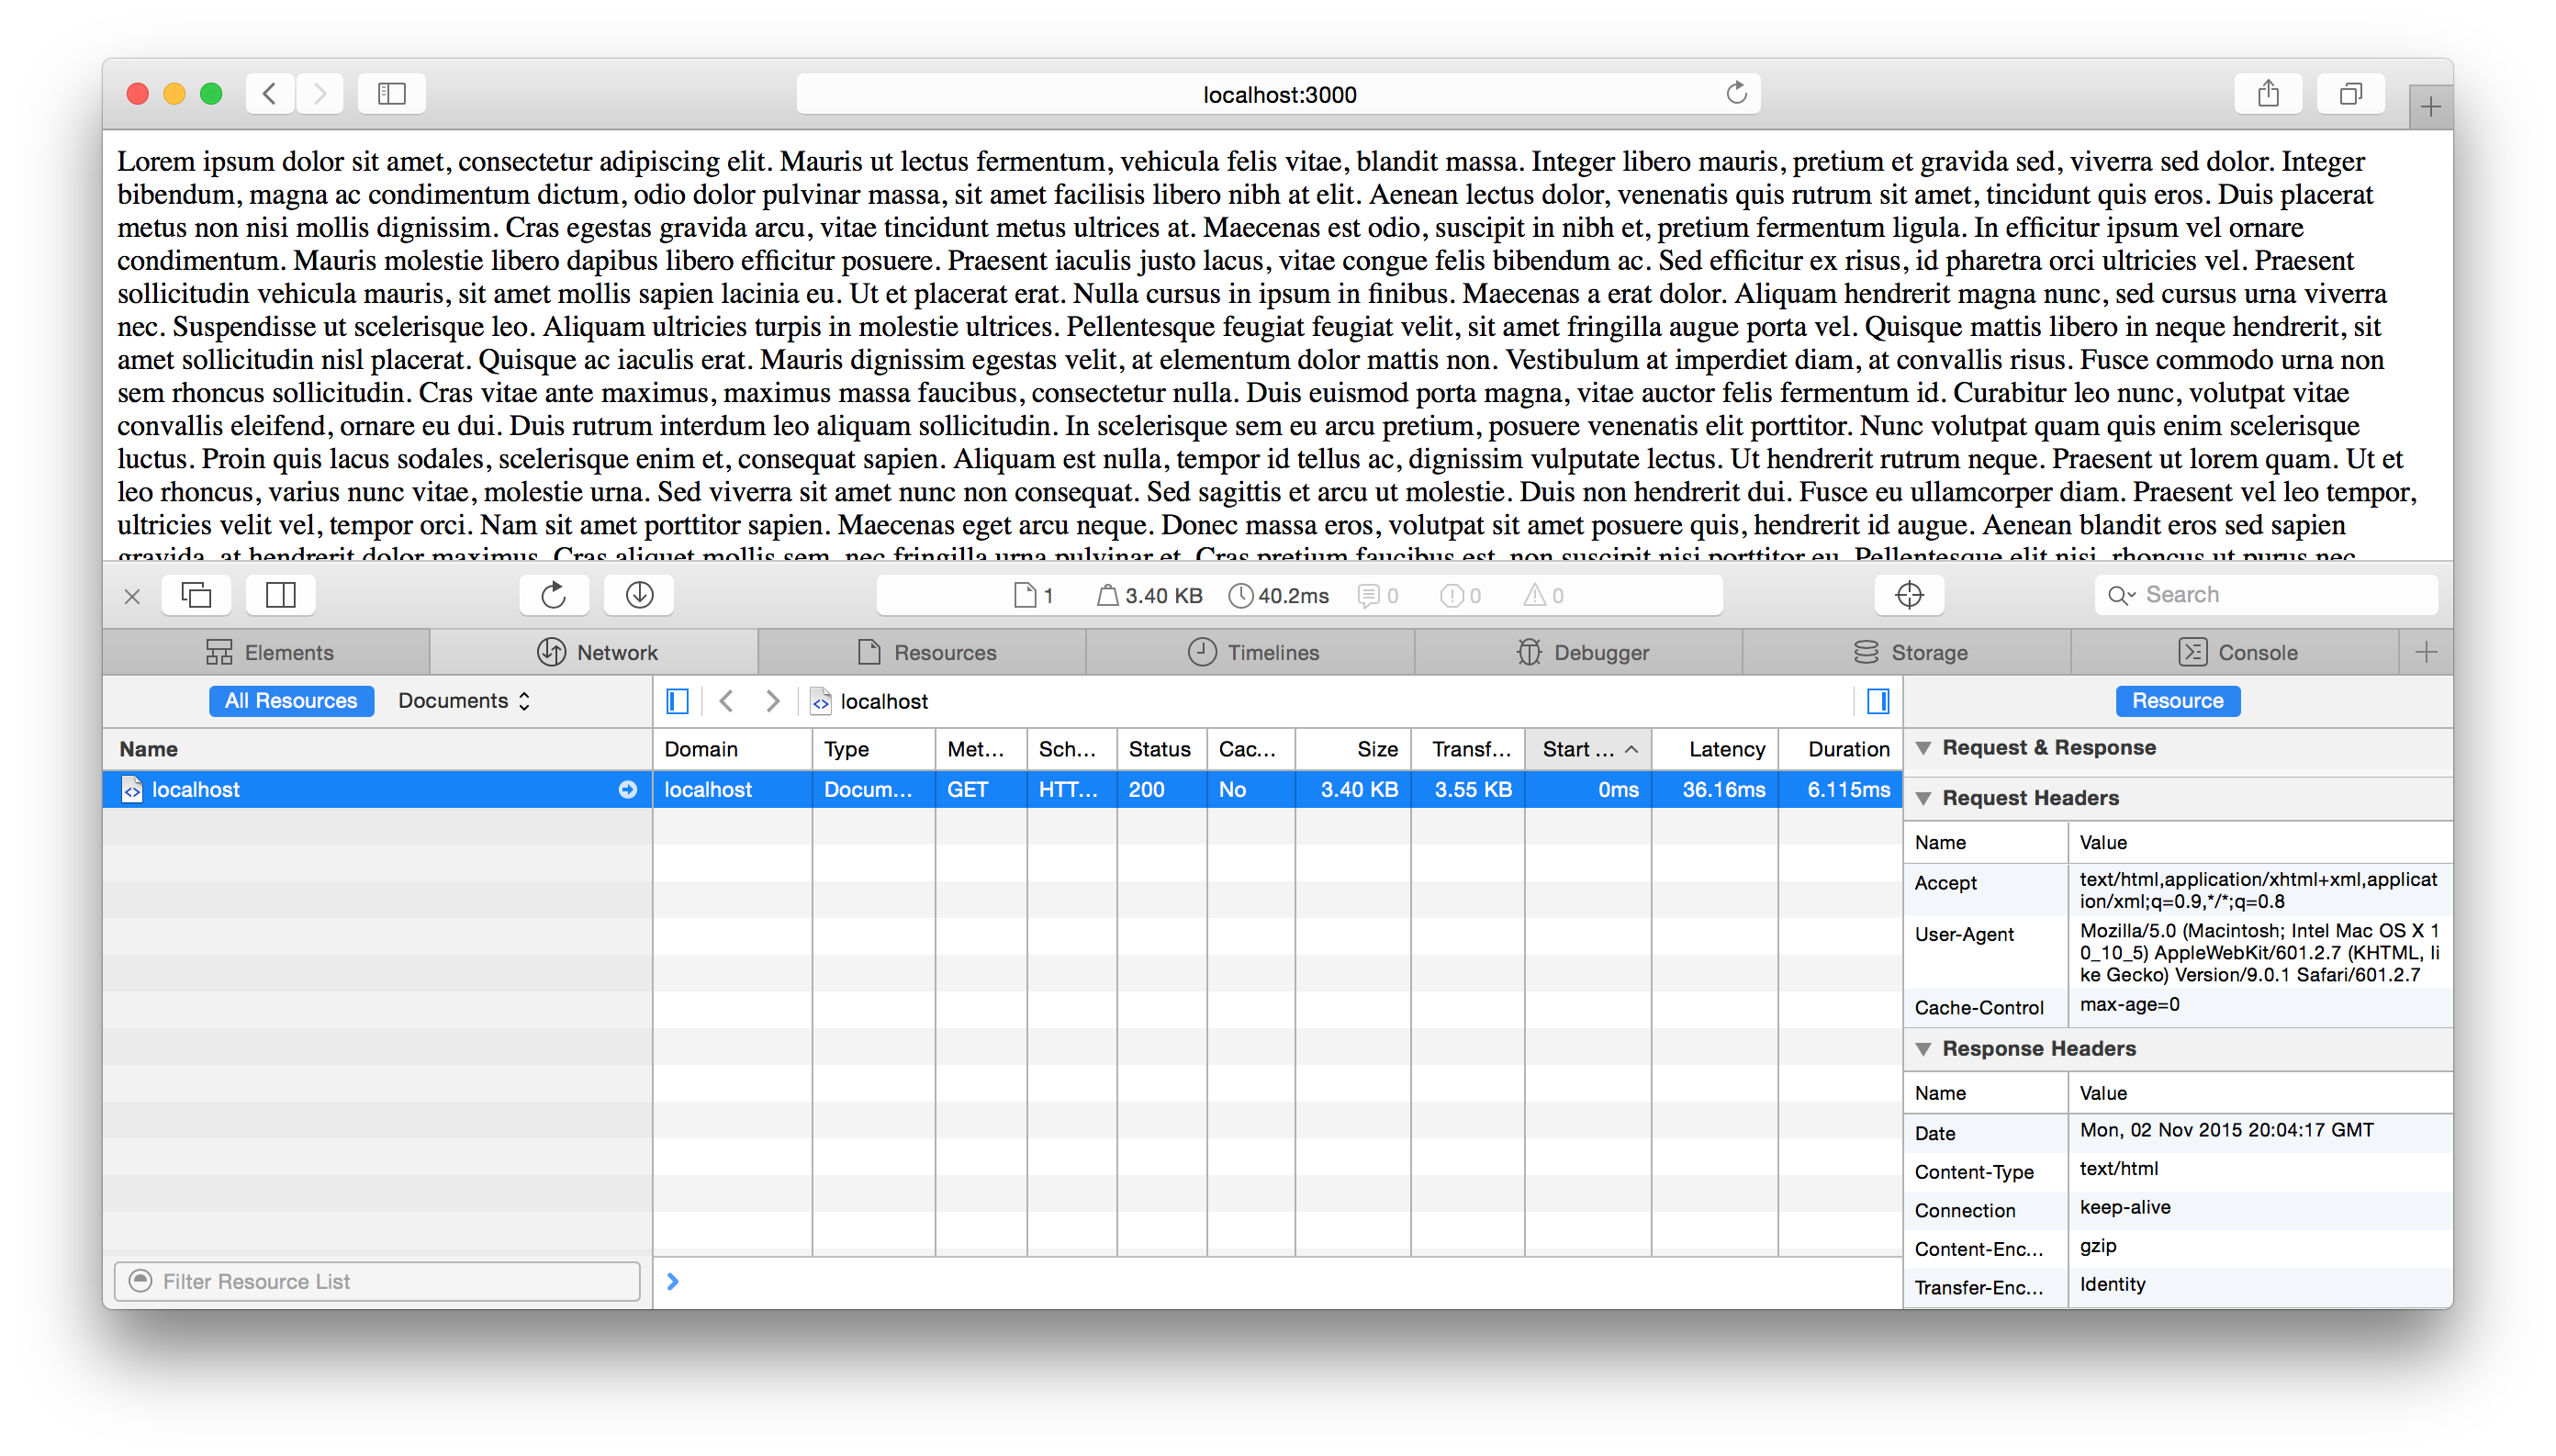Go forward in content view history
The image size is (2556, 1456).
[x=772, y=702]
